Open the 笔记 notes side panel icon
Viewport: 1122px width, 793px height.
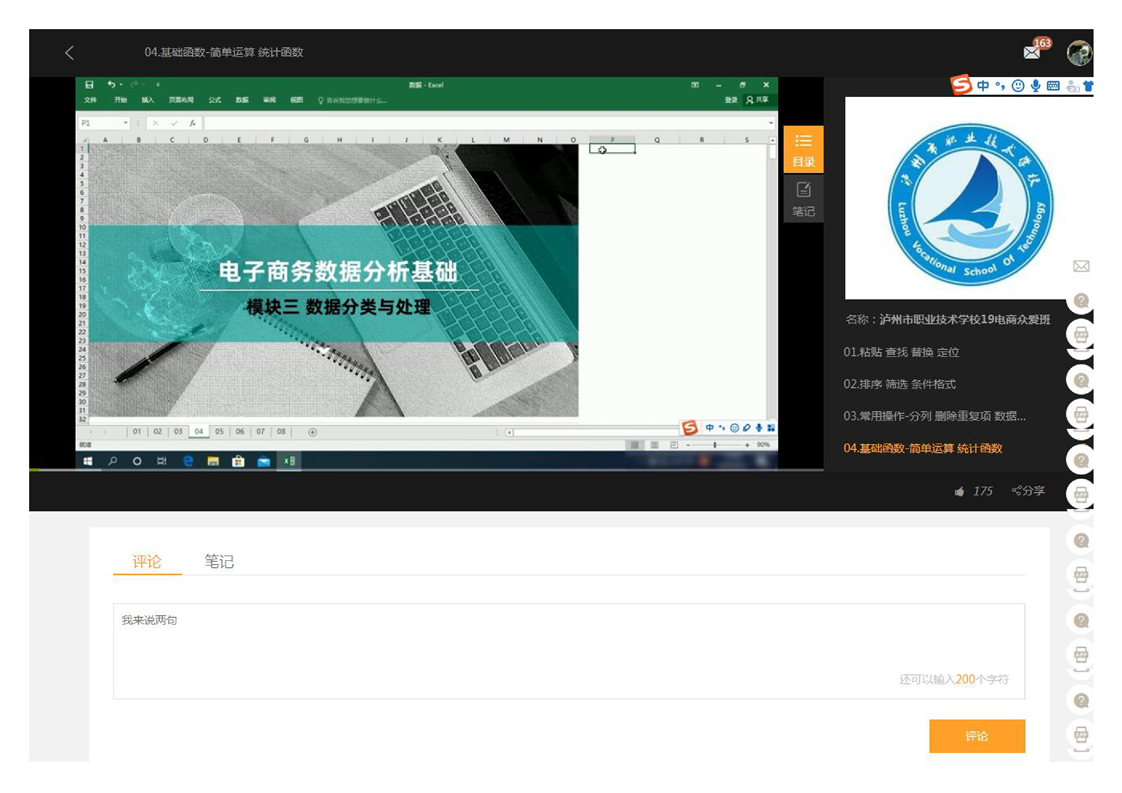coord(803,198)
